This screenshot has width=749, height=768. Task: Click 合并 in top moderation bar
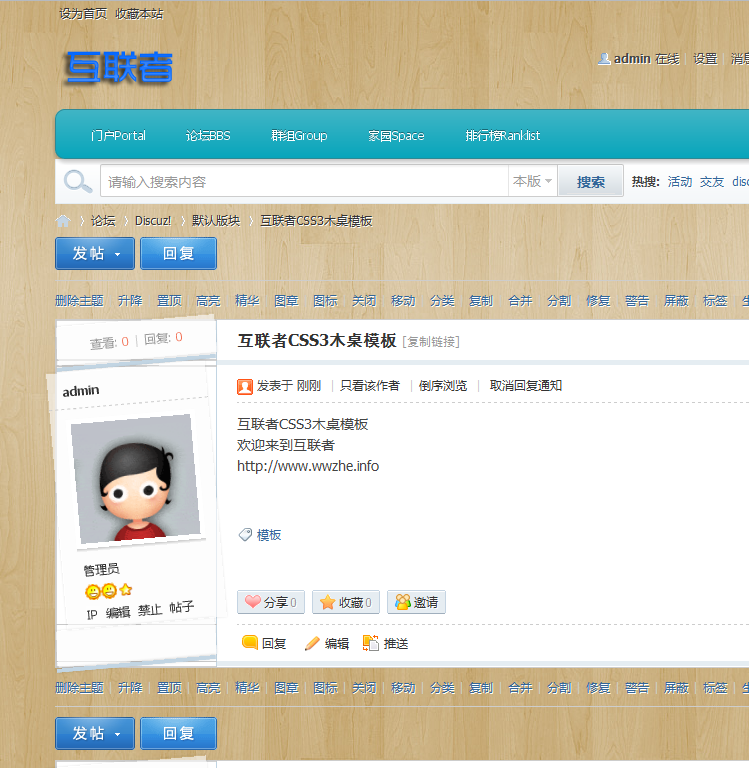click(x=520, y=300)
